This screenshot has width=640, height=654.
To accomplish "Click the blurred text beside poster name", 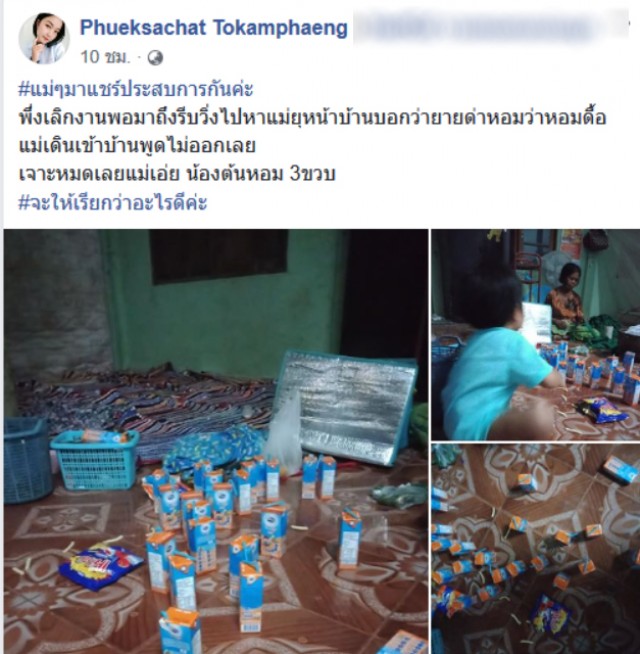I will (x=491, y=28).
